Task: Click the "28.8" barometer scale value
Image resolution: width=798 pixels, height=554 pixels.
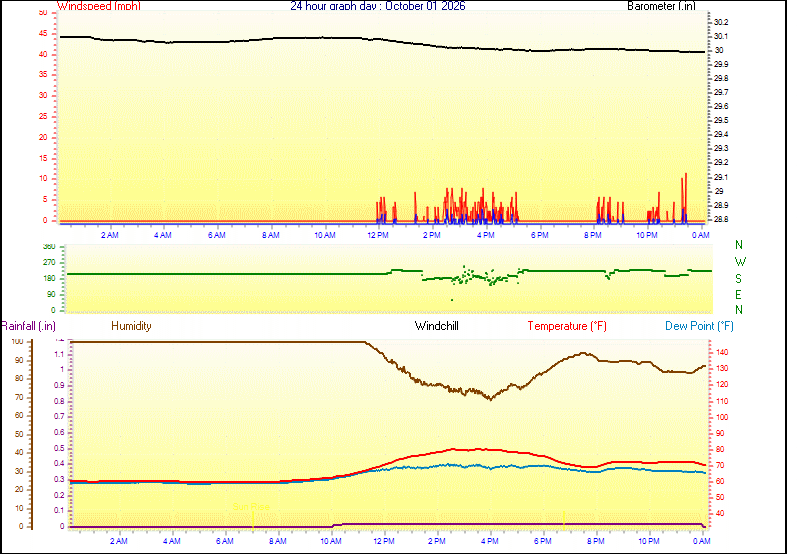Action: 721,219
